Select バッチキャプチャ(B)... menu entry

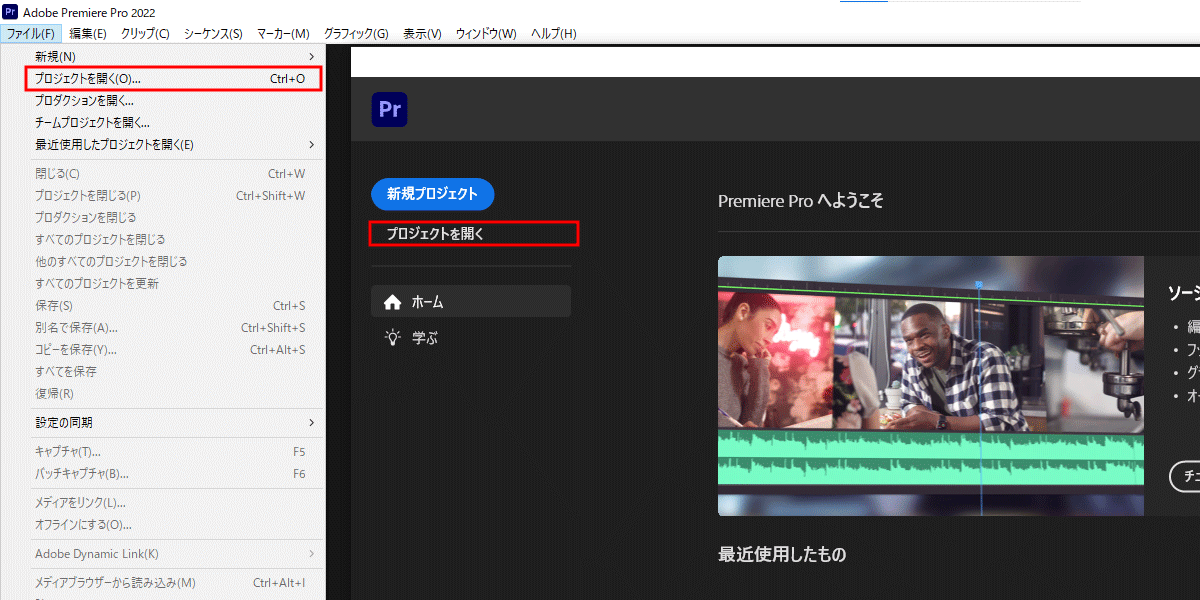coord(174,473)
